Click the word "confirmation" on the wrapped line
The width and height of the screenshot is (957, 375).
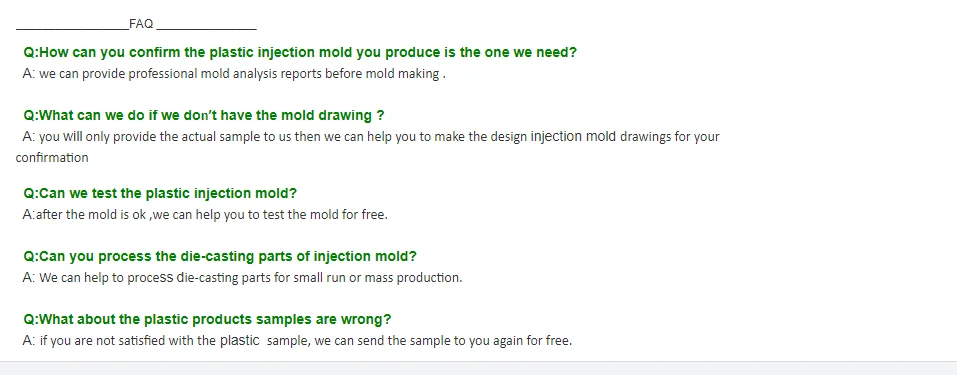(x=52, y=158)
